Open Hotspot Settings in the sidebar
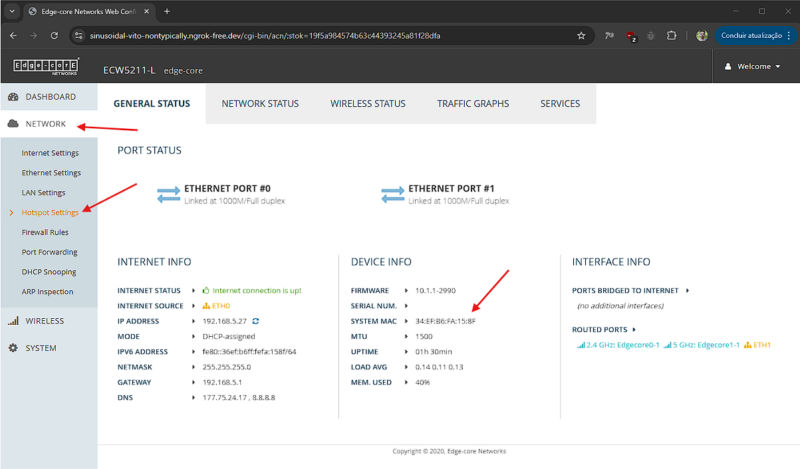This screenshot has width=800, height=469. (50, 213)
